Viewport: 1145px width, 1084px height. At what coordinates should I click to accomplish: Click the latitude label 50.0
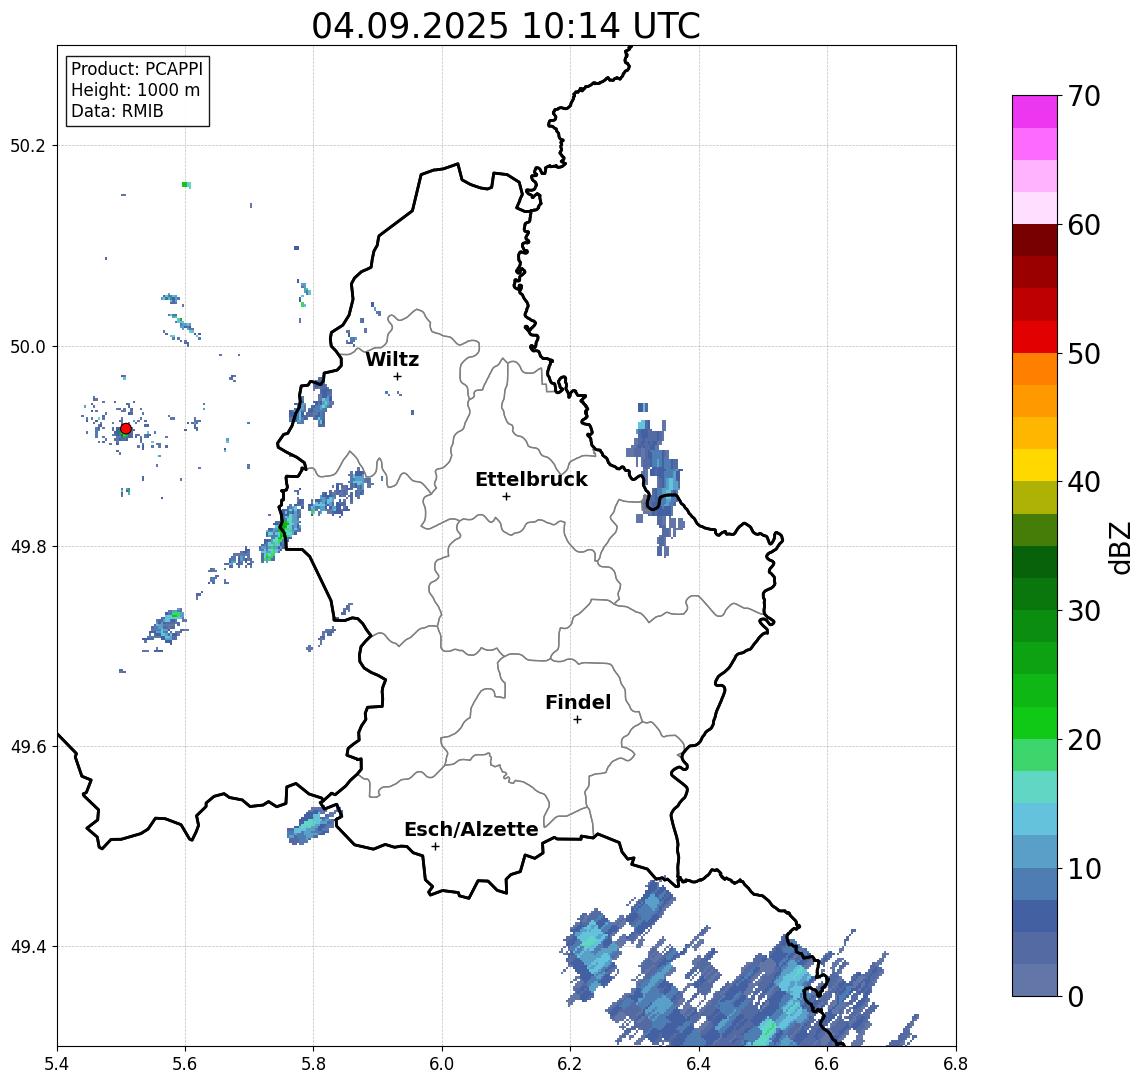coord(28,346)
